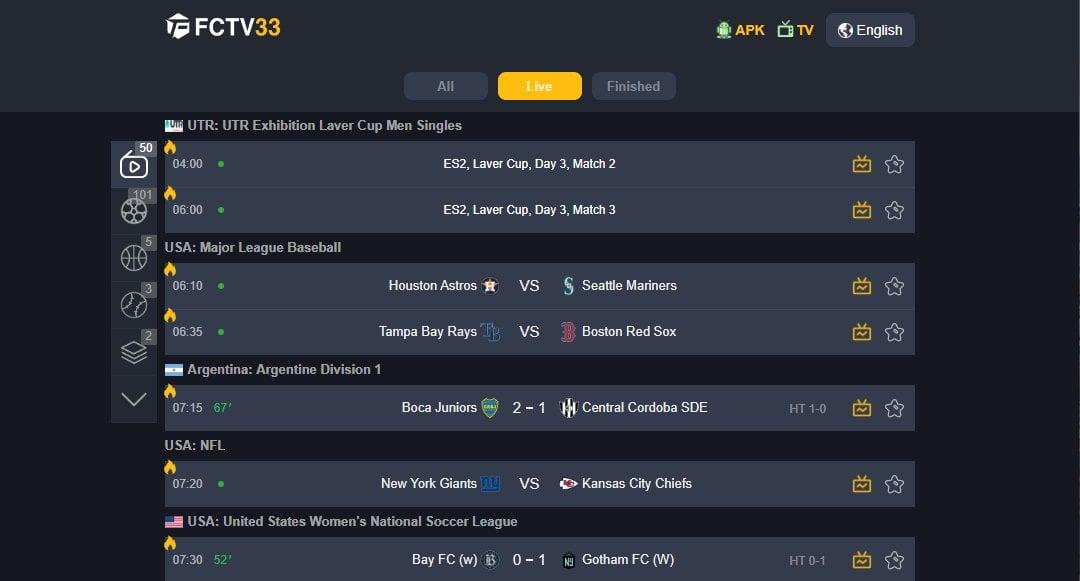Screen dimensions: 1080x581
Task: Click the FCTV33 logo
Action: [222, 28]
